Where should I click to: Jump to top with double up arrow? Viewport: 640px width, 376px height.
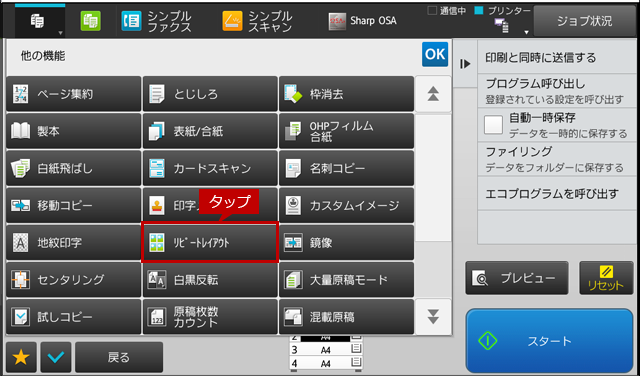click(x=433, y=94)
